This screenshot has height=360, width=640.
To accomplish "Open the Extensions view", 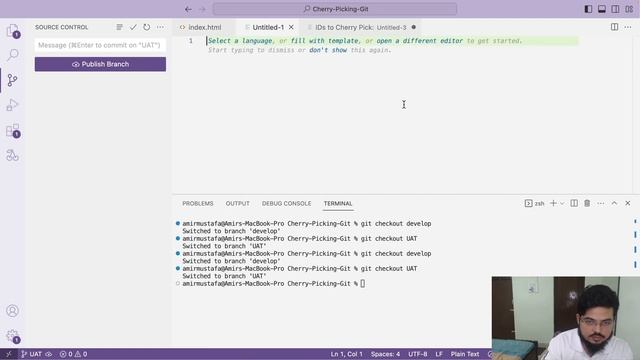I will pyautogui.click(x=13, y=131).
